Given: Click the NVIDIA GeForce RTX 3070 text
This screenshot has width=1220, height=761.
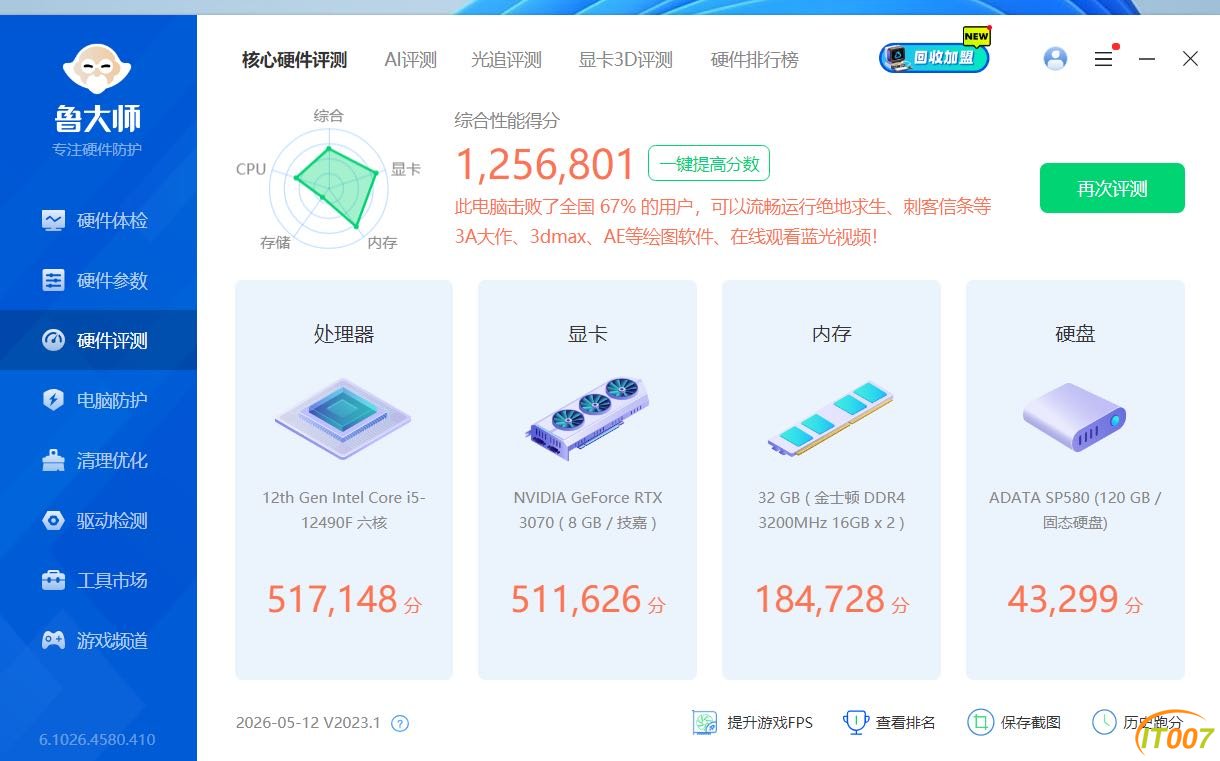Looking at the screenshot, I should 588,510.
